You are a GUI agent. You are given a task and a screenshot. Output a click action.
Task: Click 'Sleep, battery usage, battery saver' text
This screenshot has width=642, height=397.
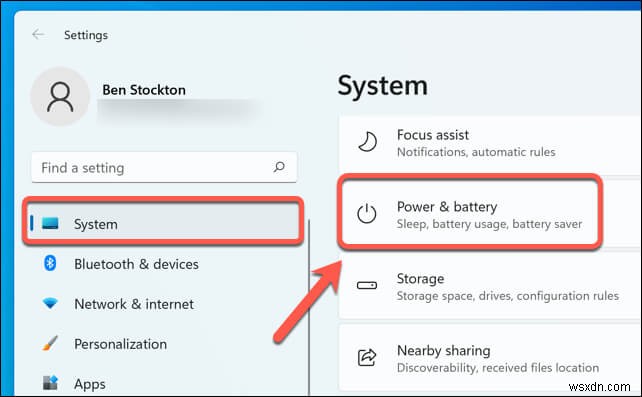pyautogui.click(x=489, y=224)
